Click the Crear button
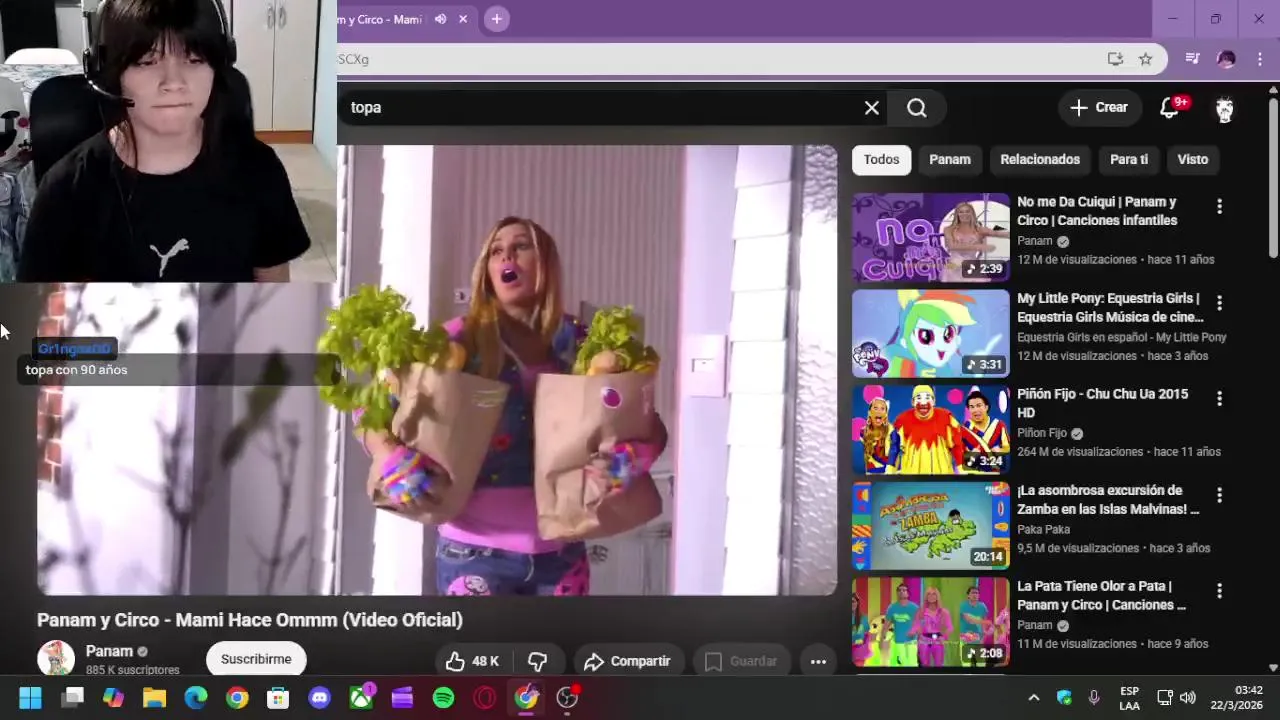Viewport: 1280px width, 720px height. coord(1099,108)
